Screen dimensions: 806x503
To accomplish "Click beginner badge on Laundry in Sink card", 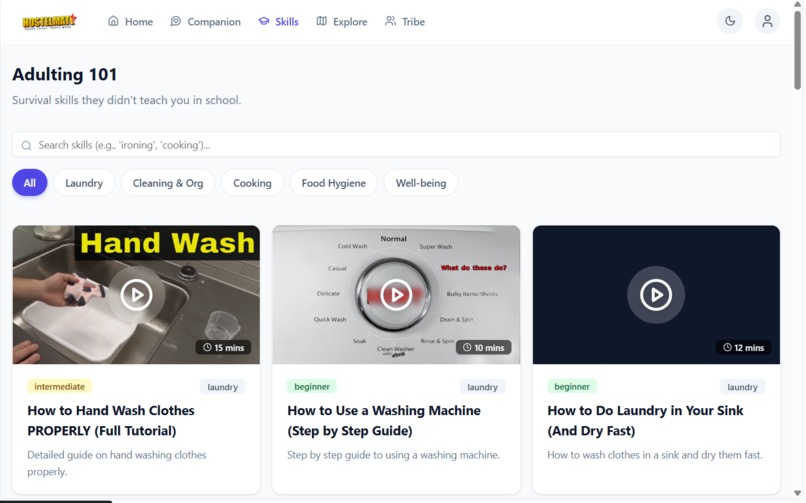I will pos(572,386).
